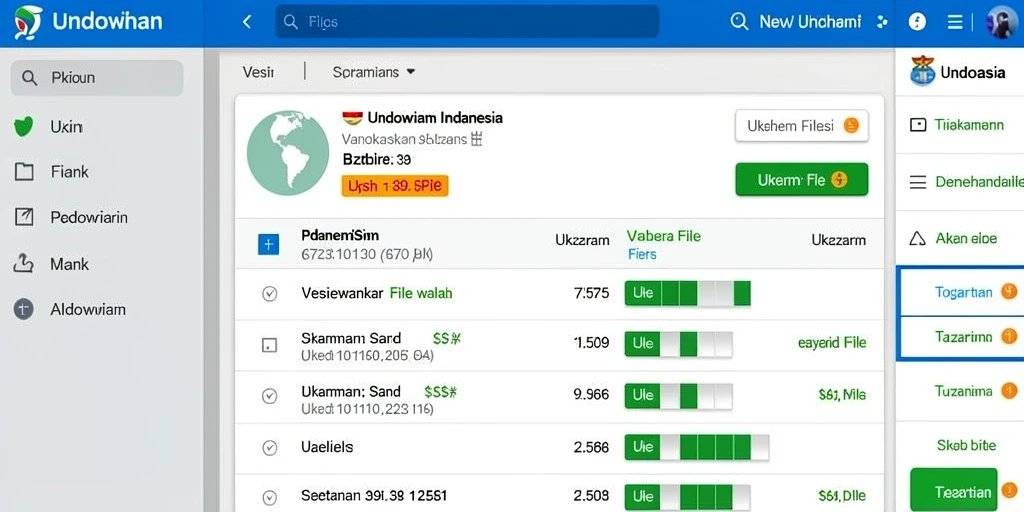Click the green Ukerm Fle button
Viewport: 1024px width, 512px height.
tap(802, 180)
